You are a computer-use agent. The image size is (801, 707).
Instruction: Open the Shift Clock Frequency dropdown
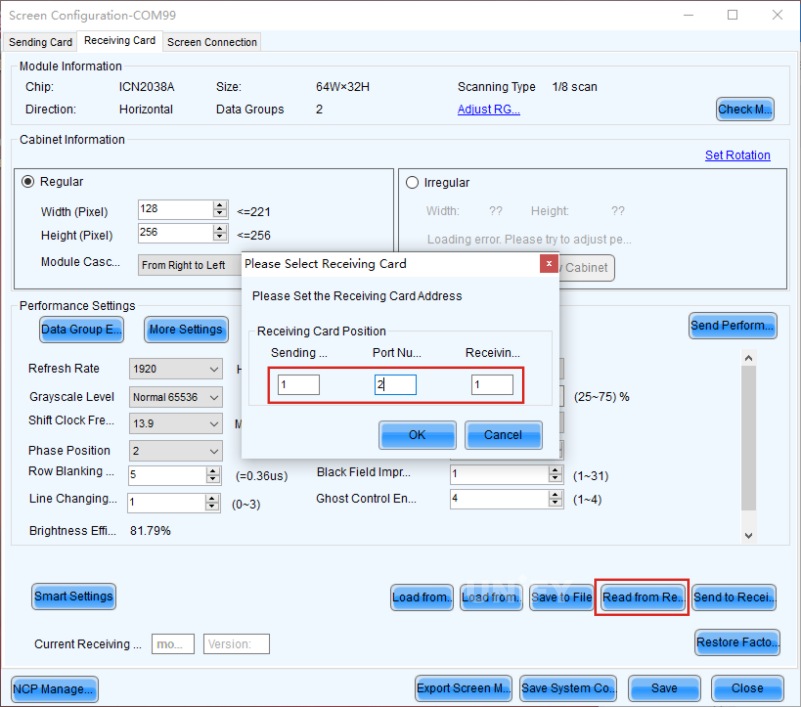coord(176,423)
